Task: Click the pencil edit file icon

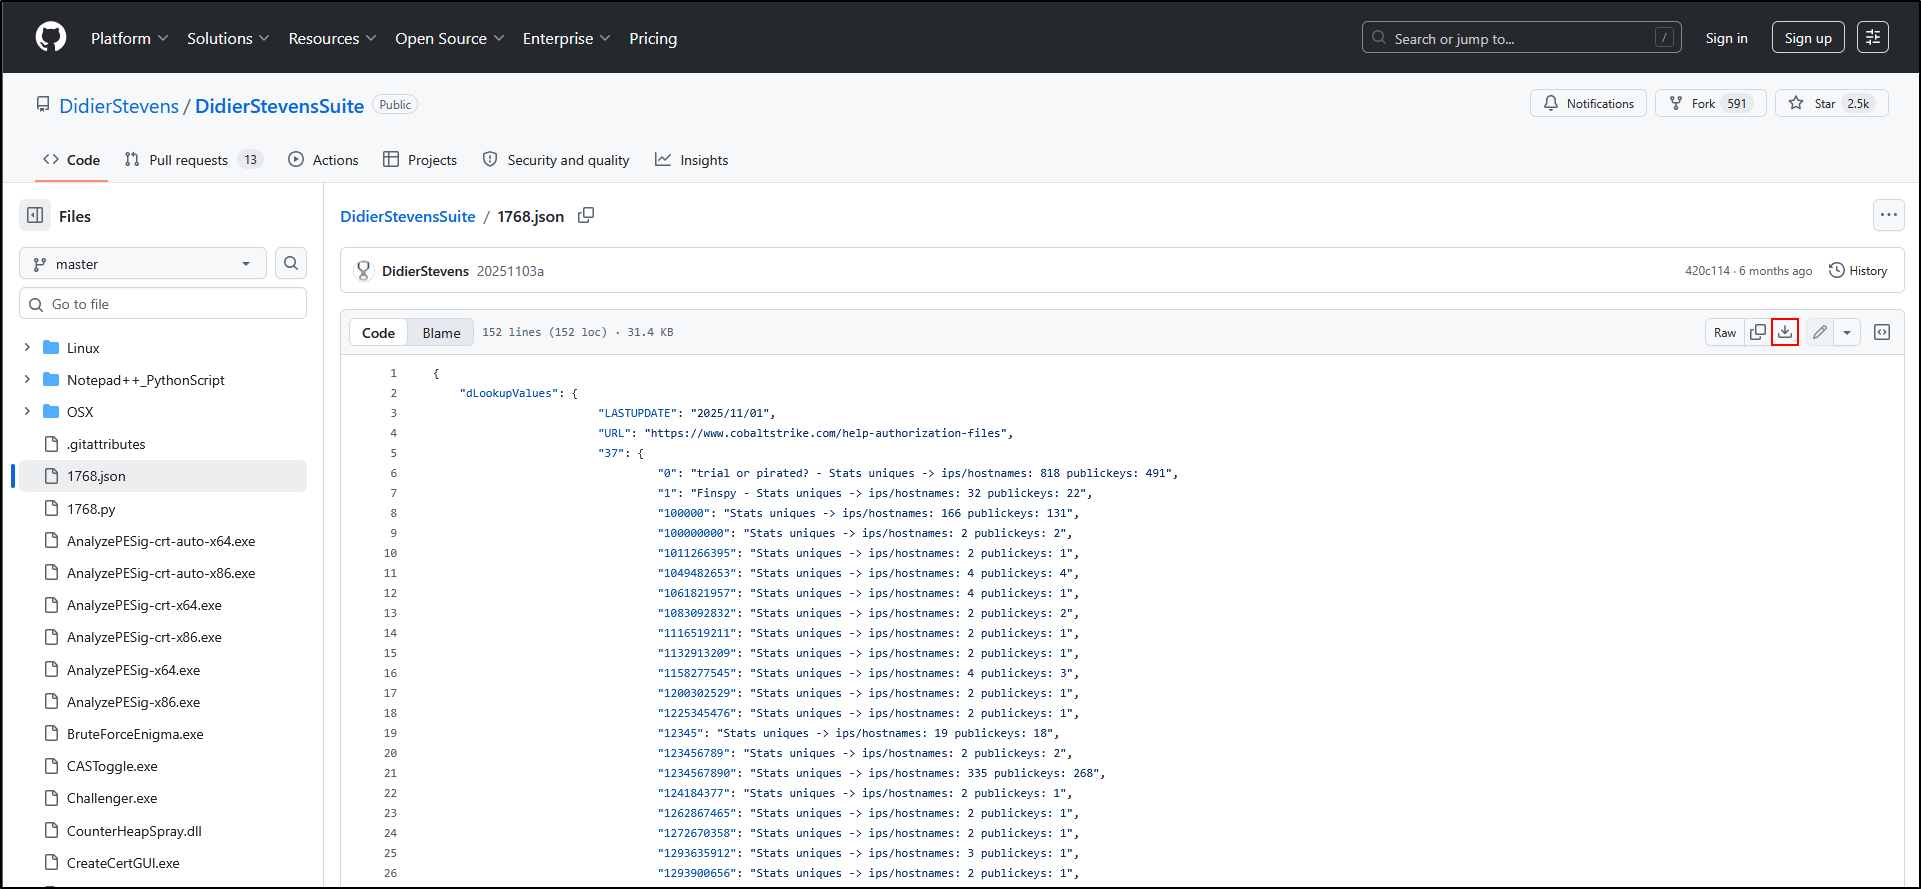Action: (x=1820, y=332)
